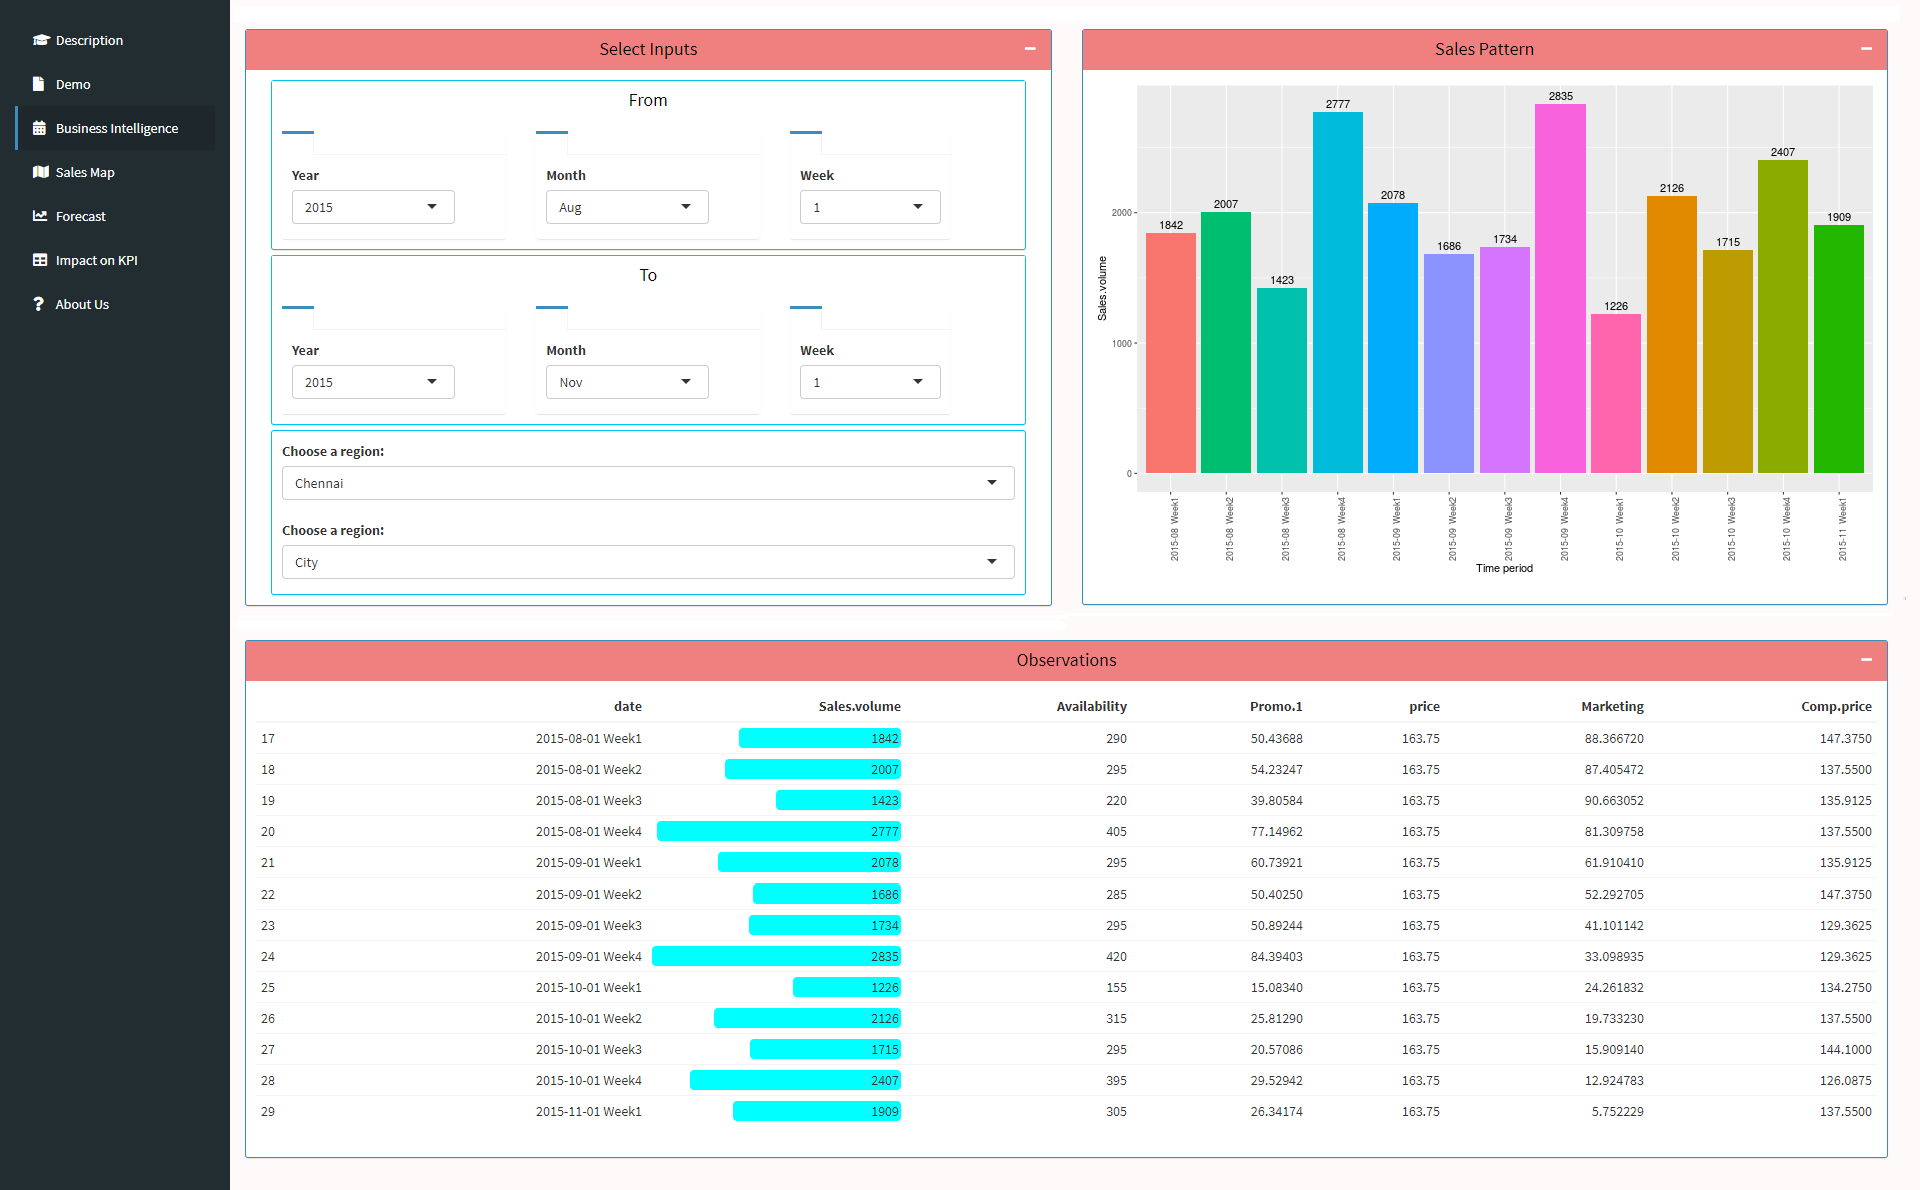The height and width of the screenshot is (1190, 1920).
Task: Click the Select Inputs panel title
Action: pyautogui.click(x=648, y=49)
